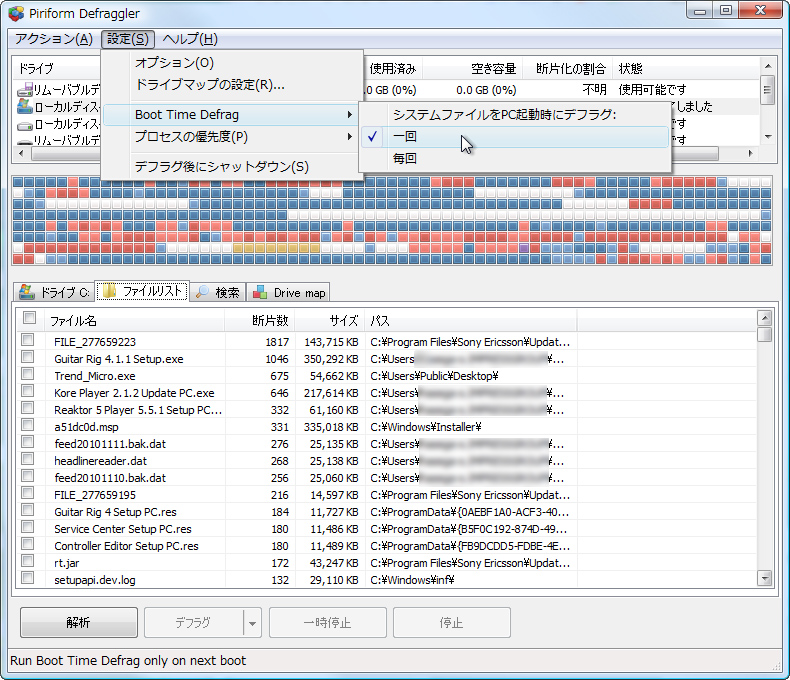The height and width of the screenshot is (680, 790).
Task: Sort by the 断片数 column header
Action: pos(260,321)
